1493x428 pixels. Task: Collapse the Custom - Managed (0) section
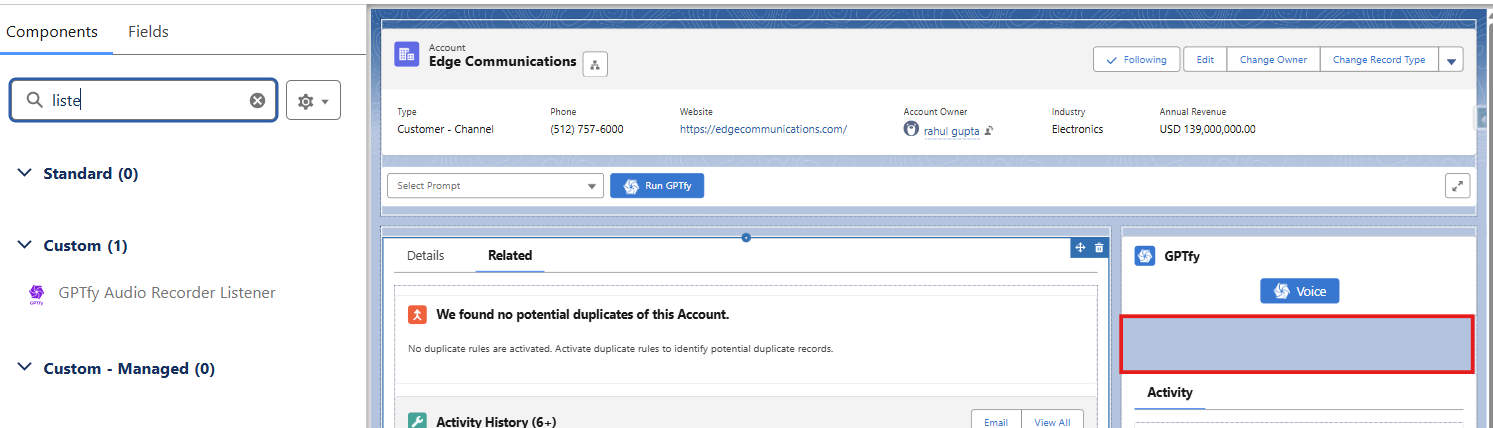click(x=26, y=368)
